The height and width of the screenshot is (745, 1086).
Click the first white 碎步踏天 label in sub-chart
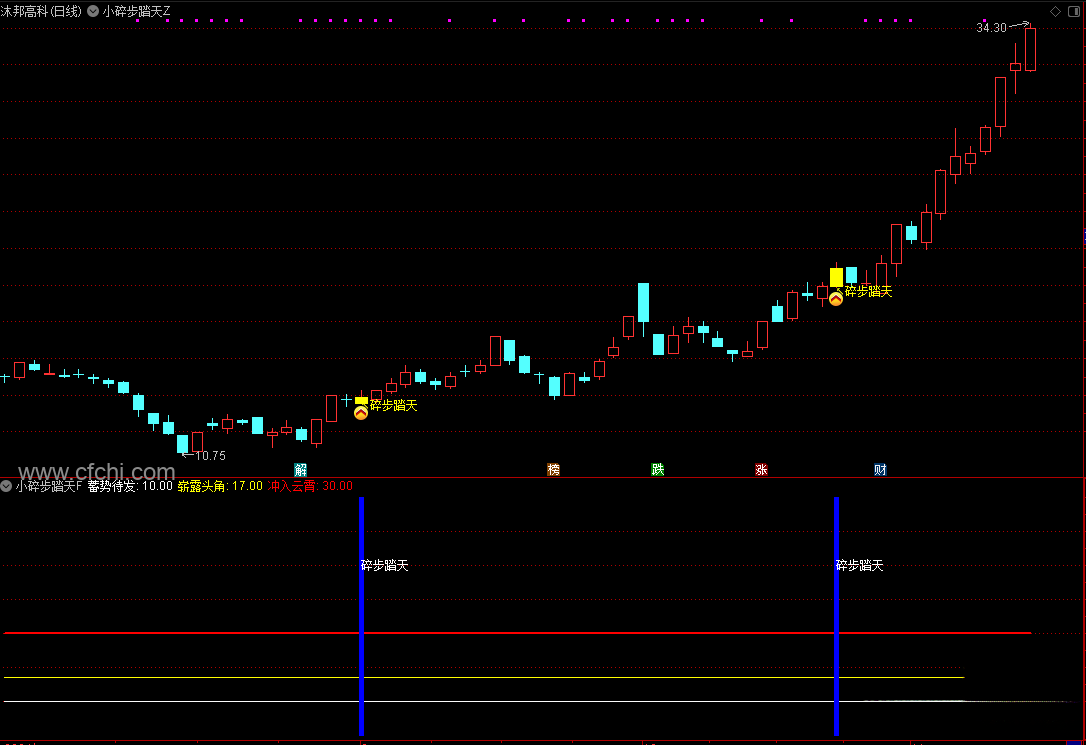[x=385, y=566]
